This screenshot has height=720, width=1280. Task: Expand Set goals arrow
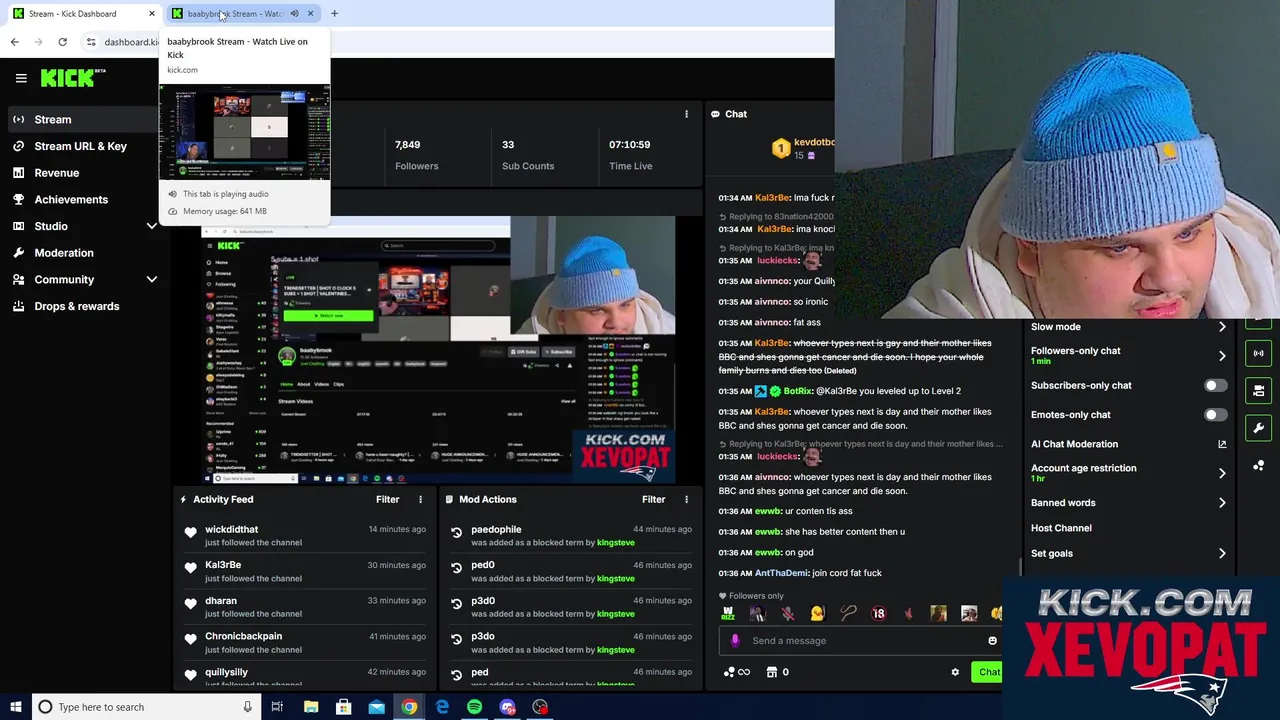coord(1222,553)
